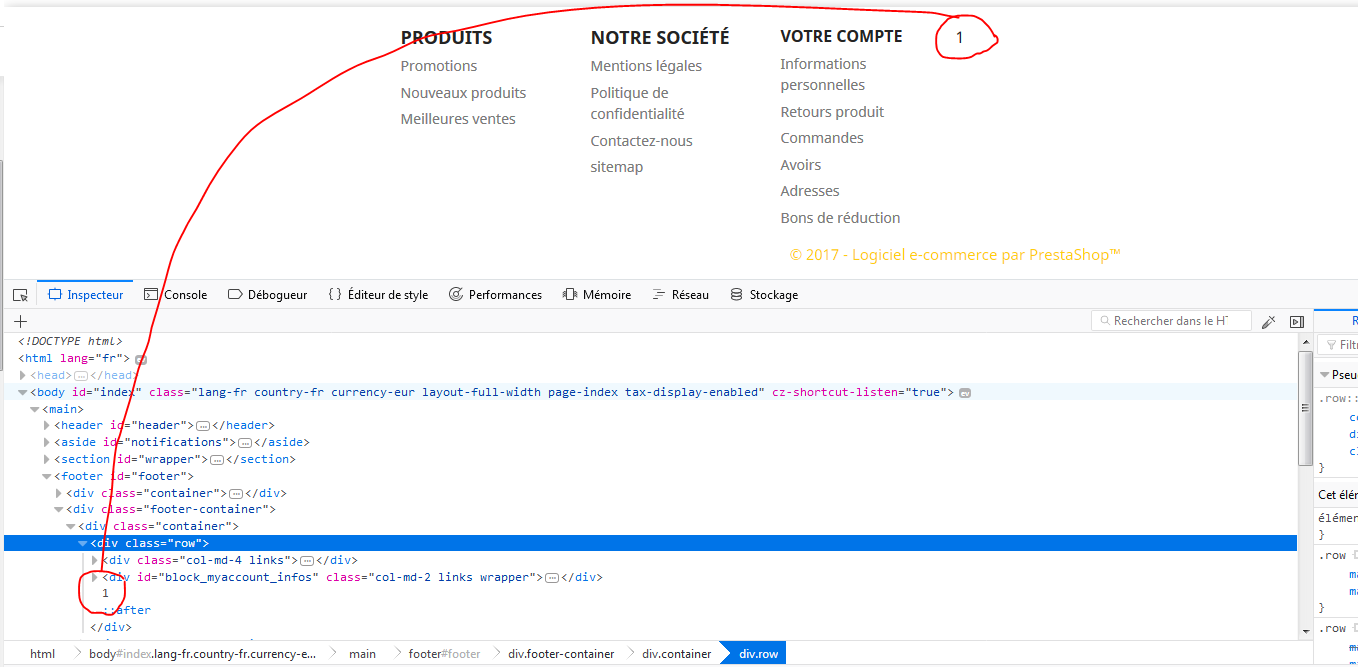
Task: Switch to the Réseau tab
Action: (680, 295)
